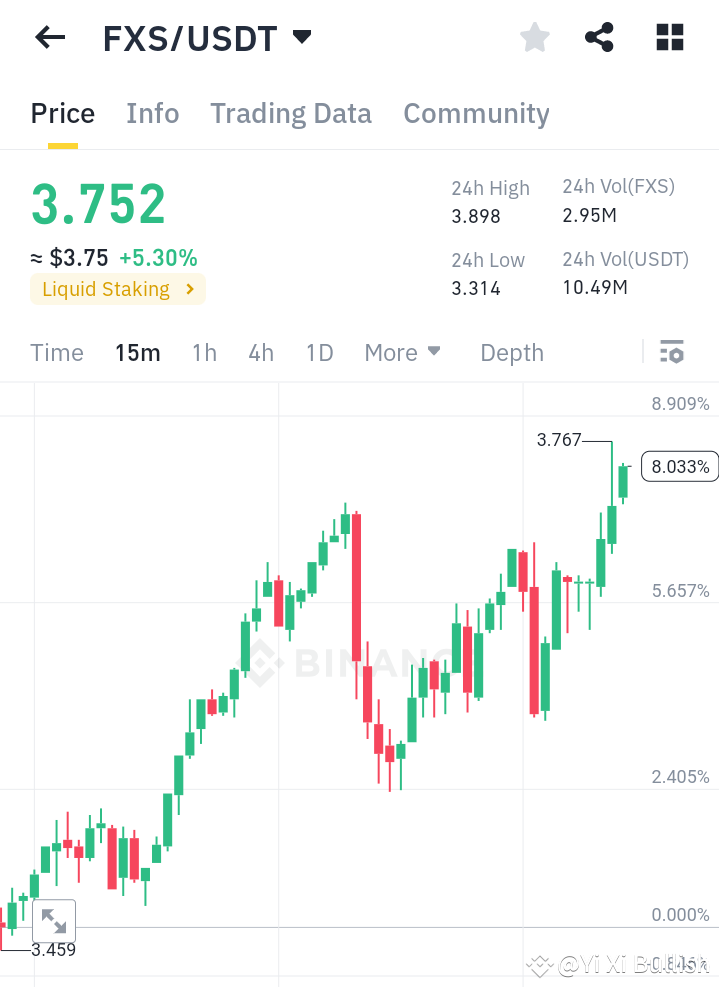
Task: Select the Info tab
Action: click(152, 113)
